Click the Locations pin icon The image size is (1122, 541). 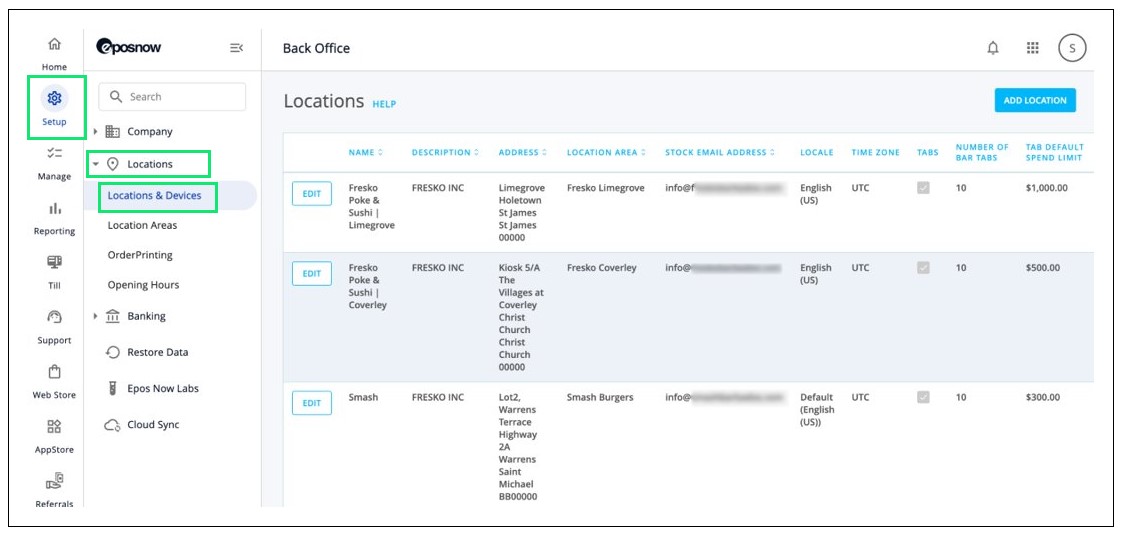112,164
